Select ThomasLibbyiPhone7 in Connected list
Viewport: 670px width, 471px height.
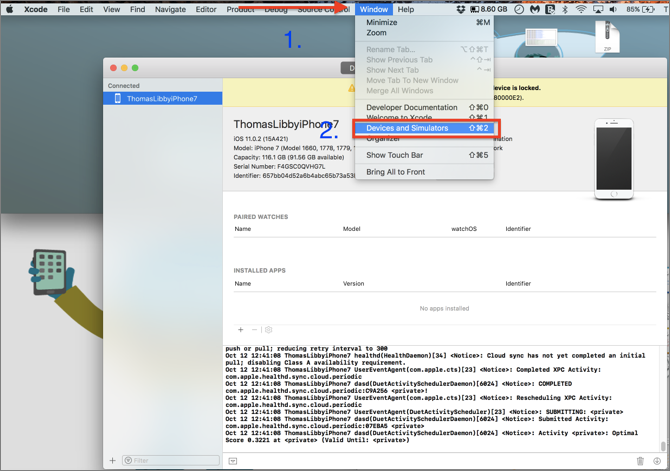click(x=162, y=98)
